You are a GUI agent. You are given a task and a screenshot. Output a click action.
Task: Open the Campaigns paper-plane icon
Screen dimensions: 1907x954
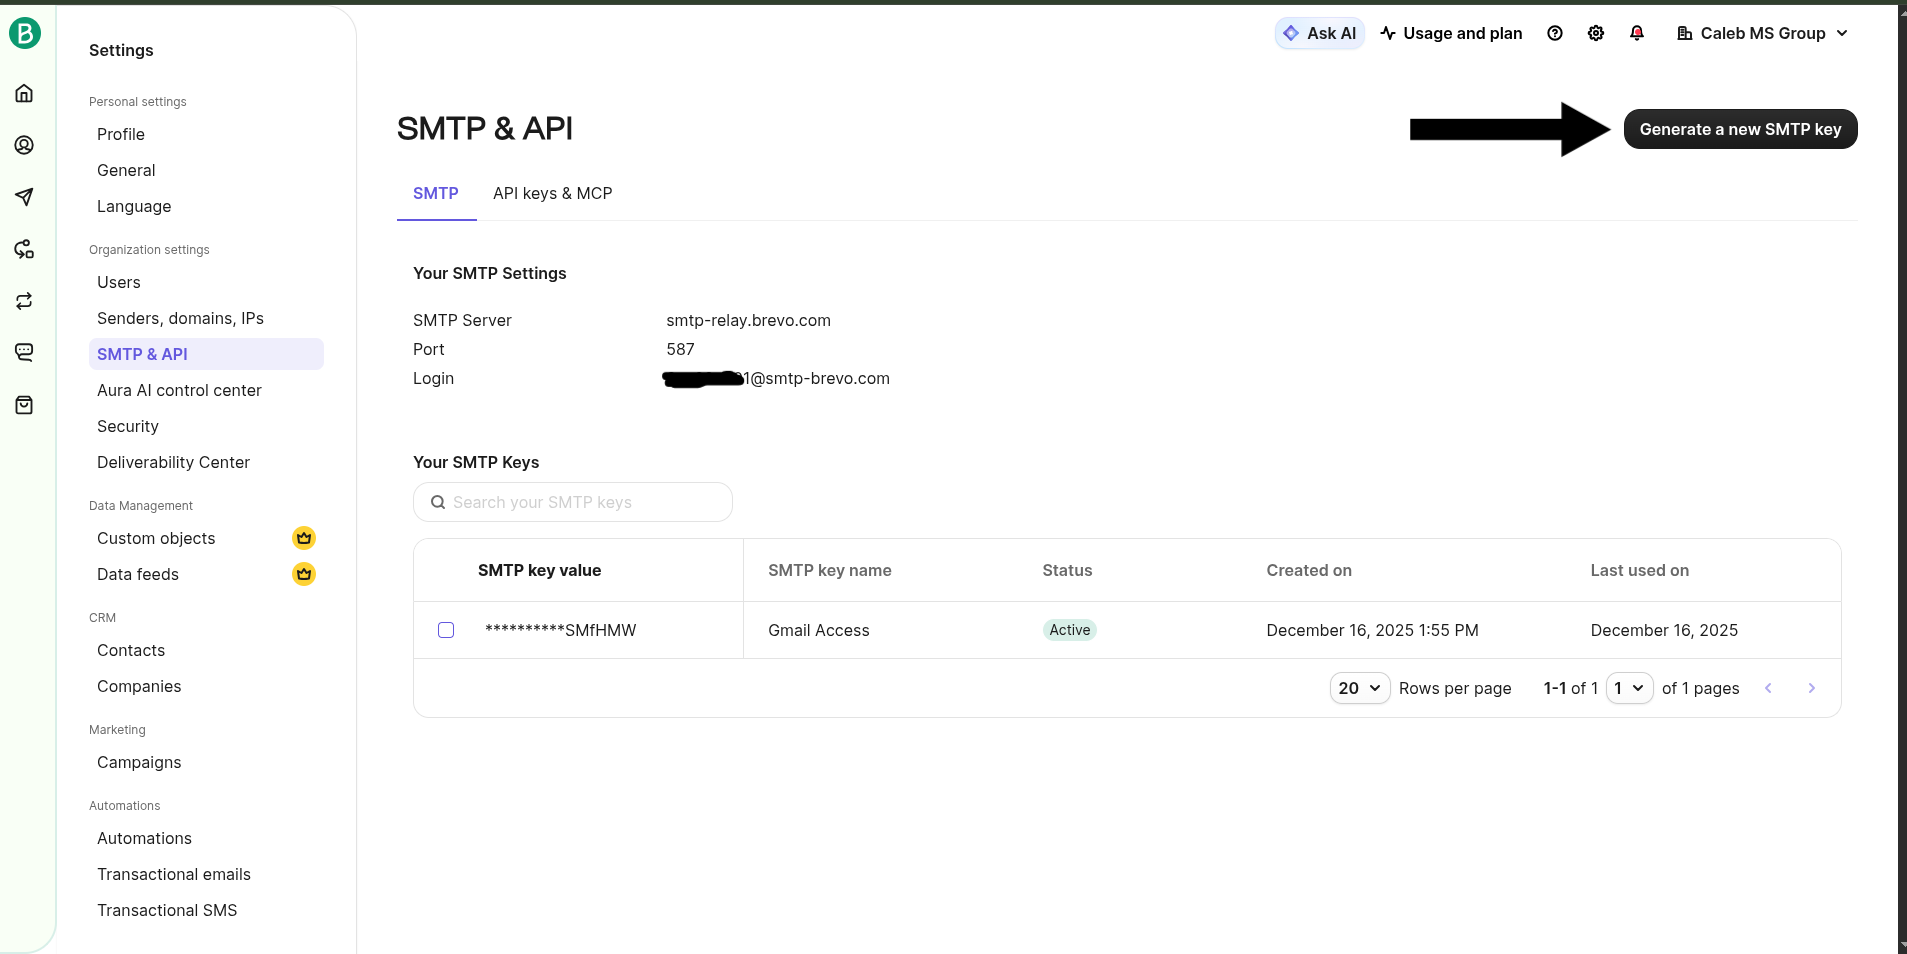(x=24, y=197)
